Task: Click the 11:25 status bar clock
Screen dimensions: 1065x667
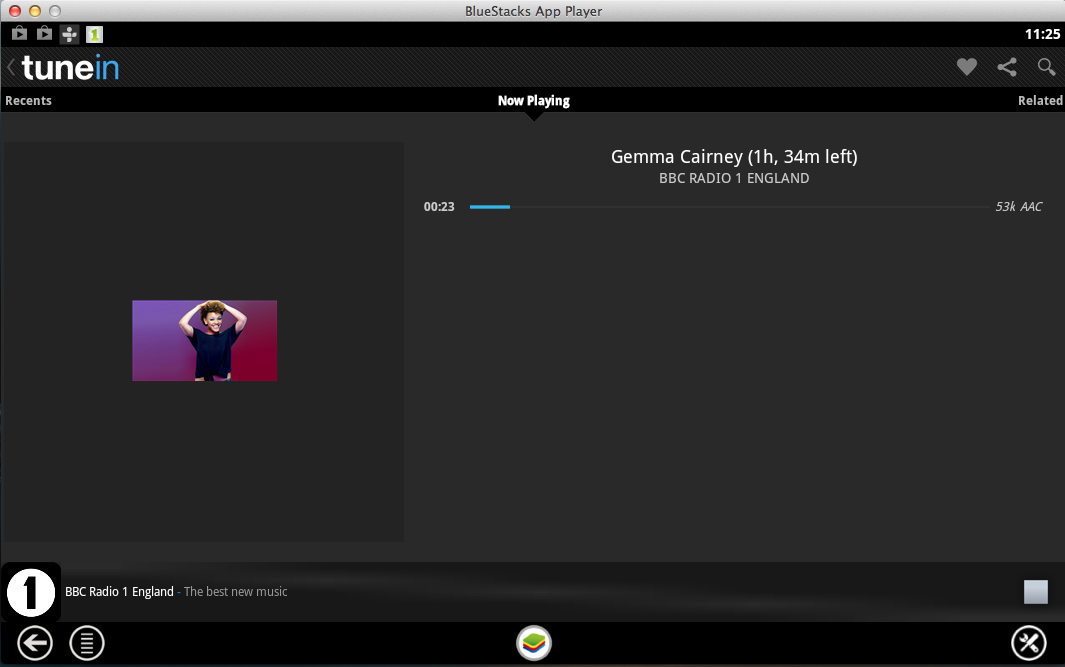Action: coord(1043,34)
